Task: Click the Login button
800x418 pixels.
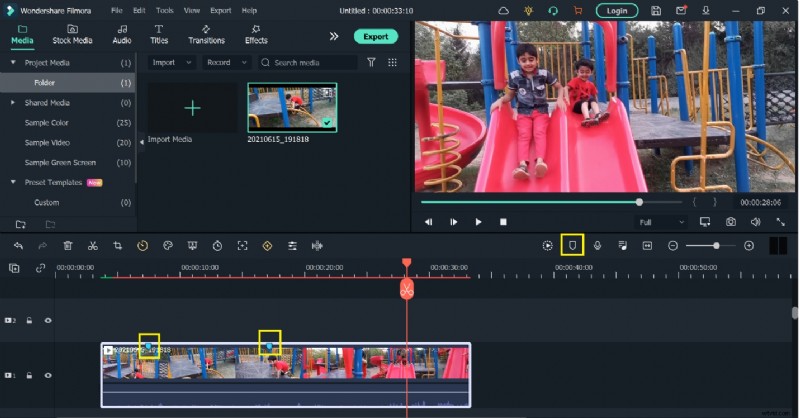Action: [617, 11]
